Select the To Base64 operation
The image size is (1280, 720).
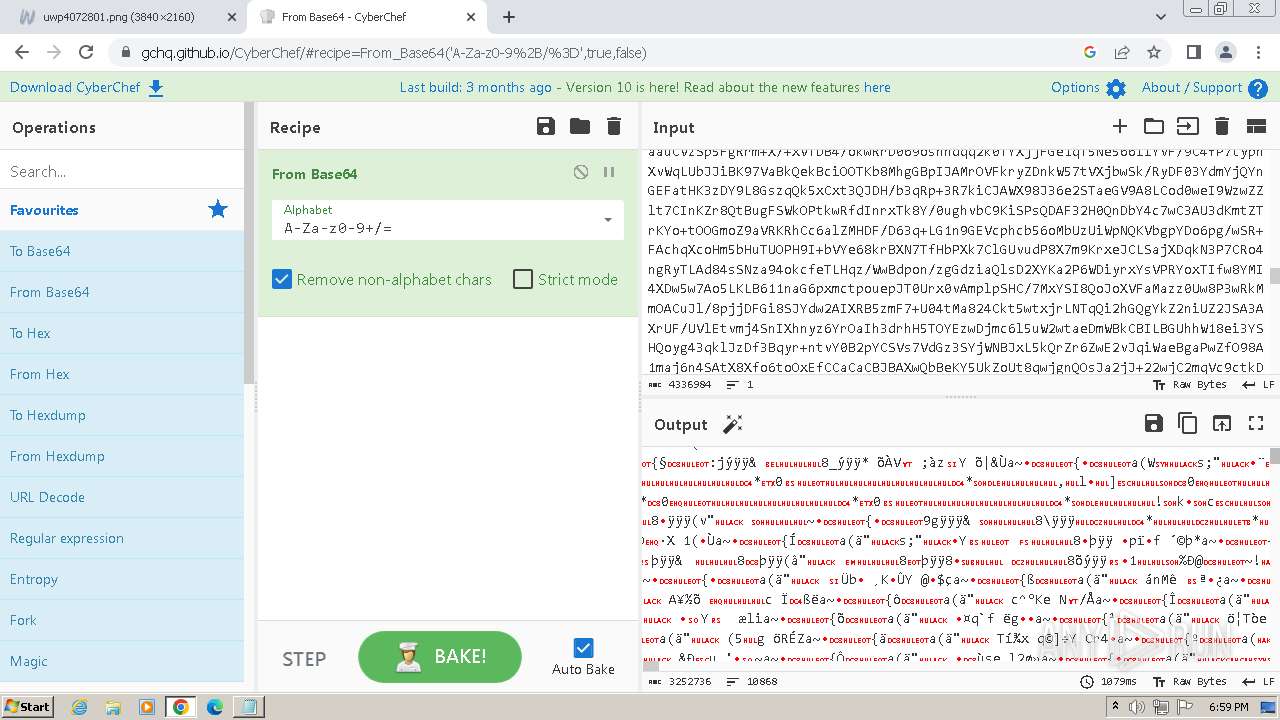pyautogui.click(x=122, y=251)
